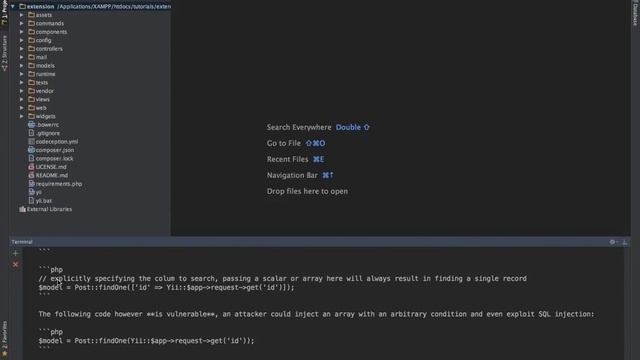Click the views folder icon
This screenshot has width=640, height=360.
[31, 99]
